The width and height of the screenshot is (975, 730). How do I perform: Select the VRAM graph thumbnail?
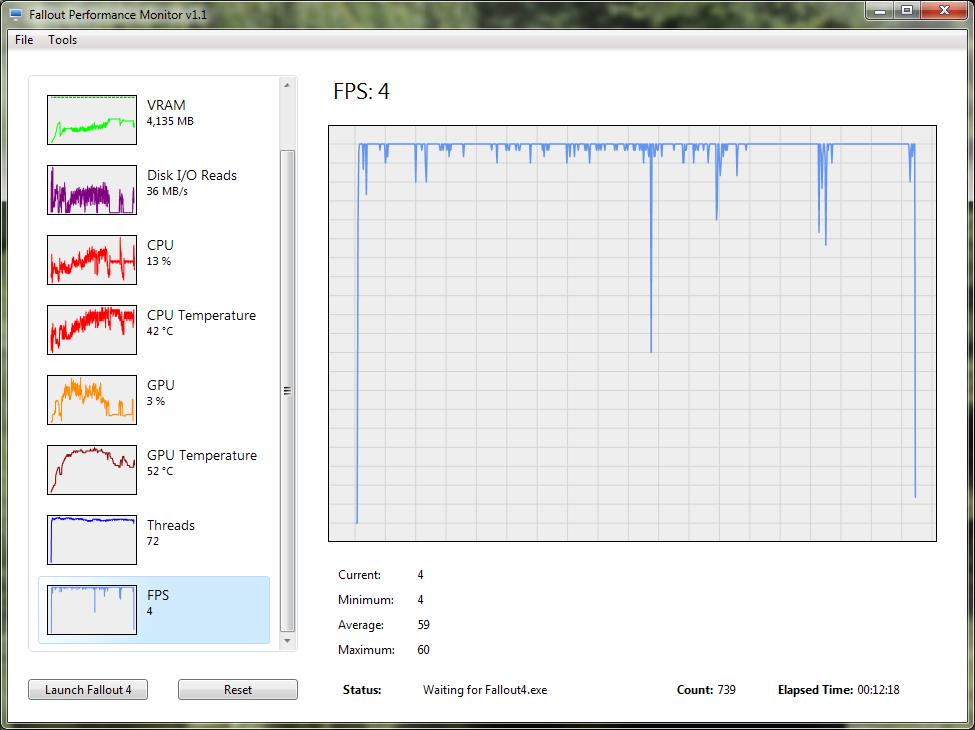[x=92, y=120]
